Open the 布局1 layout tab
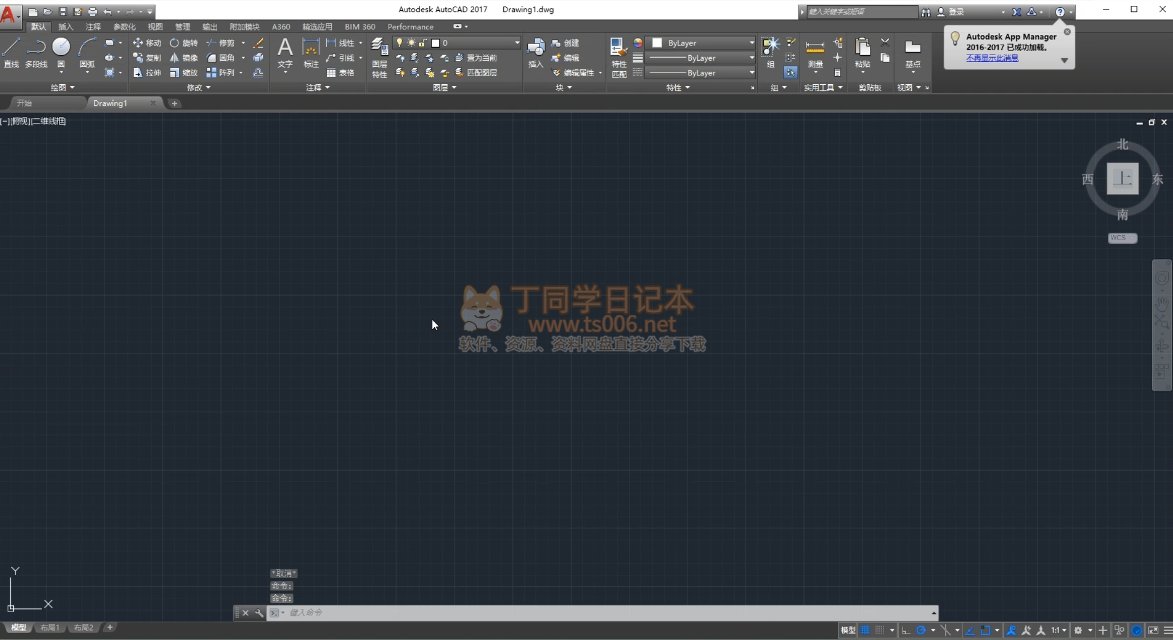Image resolution: width=1173 pixels, height=640 pixels. click(49, 628)
